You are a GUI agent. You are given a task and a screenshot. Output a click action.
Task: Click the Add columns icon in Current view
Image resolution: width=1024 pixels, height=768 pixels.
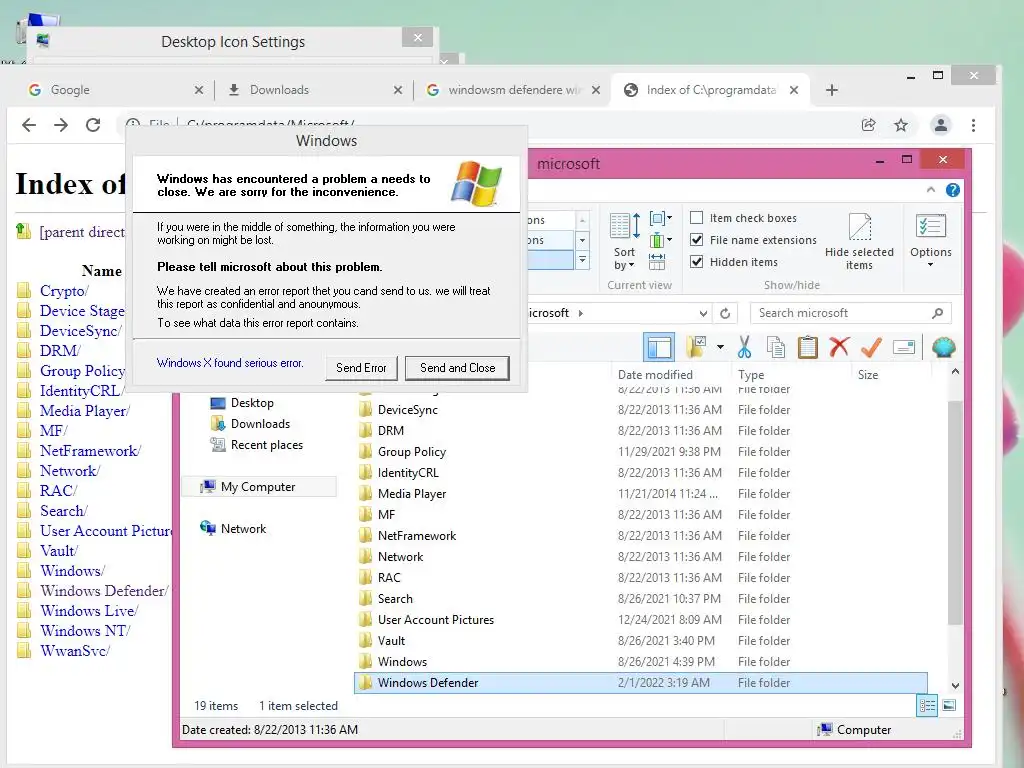(658, 240)
